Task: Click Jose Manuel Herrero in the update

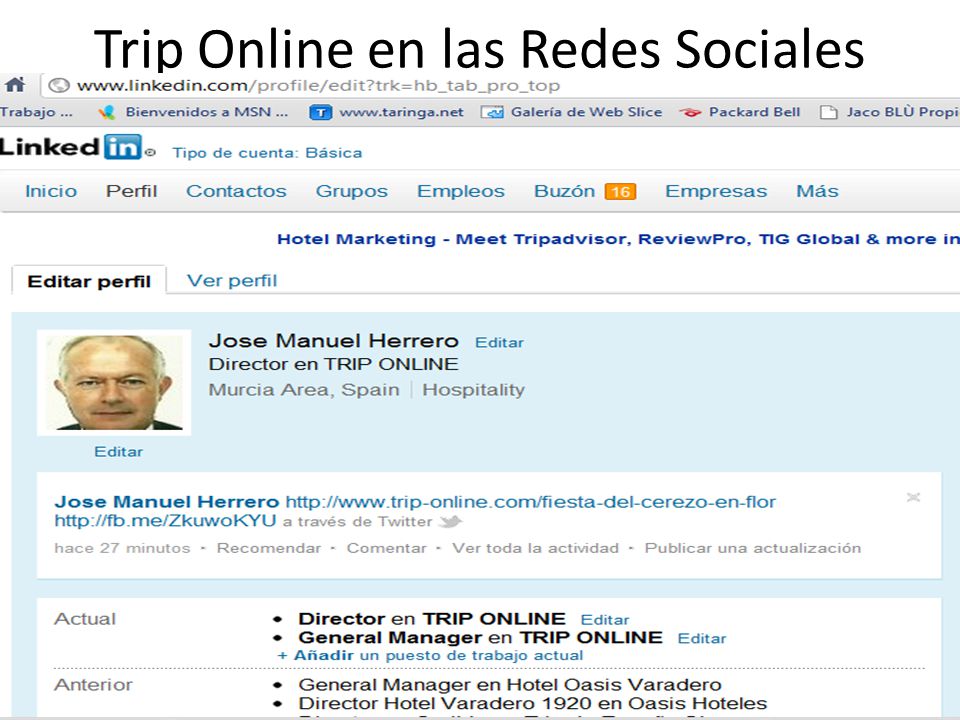Action: click(x=167, y=502)
